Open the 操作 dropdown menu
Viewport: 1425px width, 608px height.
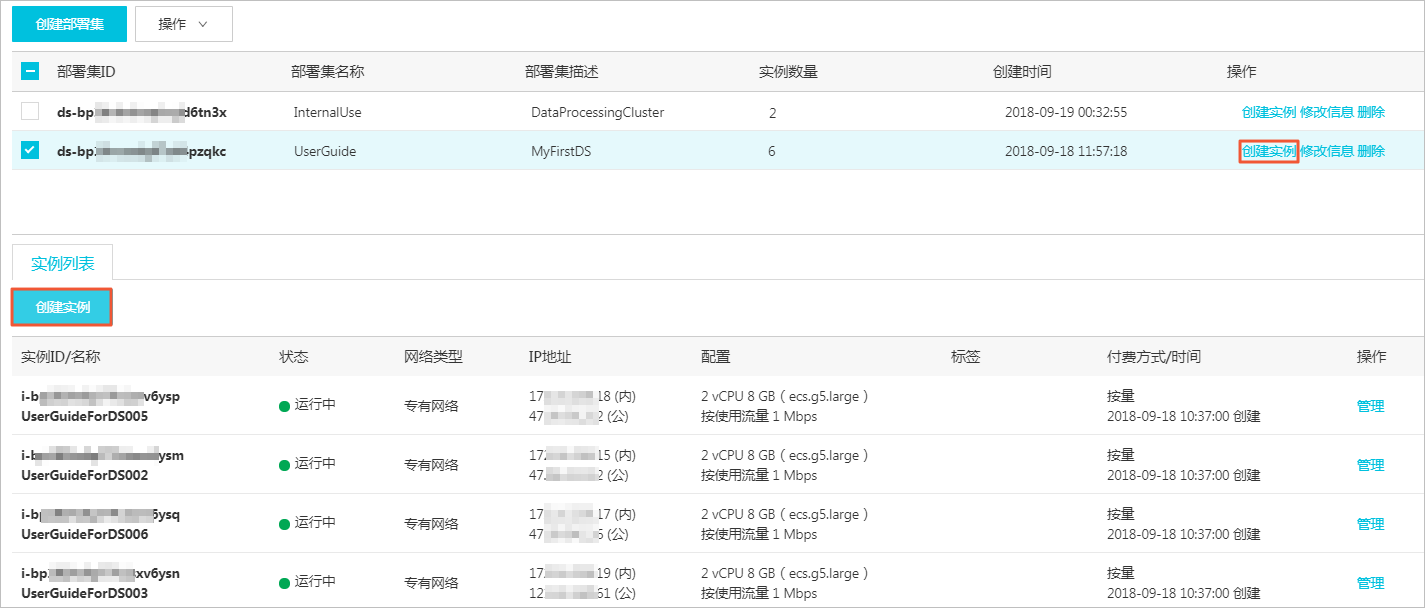(x=184, y=24)
